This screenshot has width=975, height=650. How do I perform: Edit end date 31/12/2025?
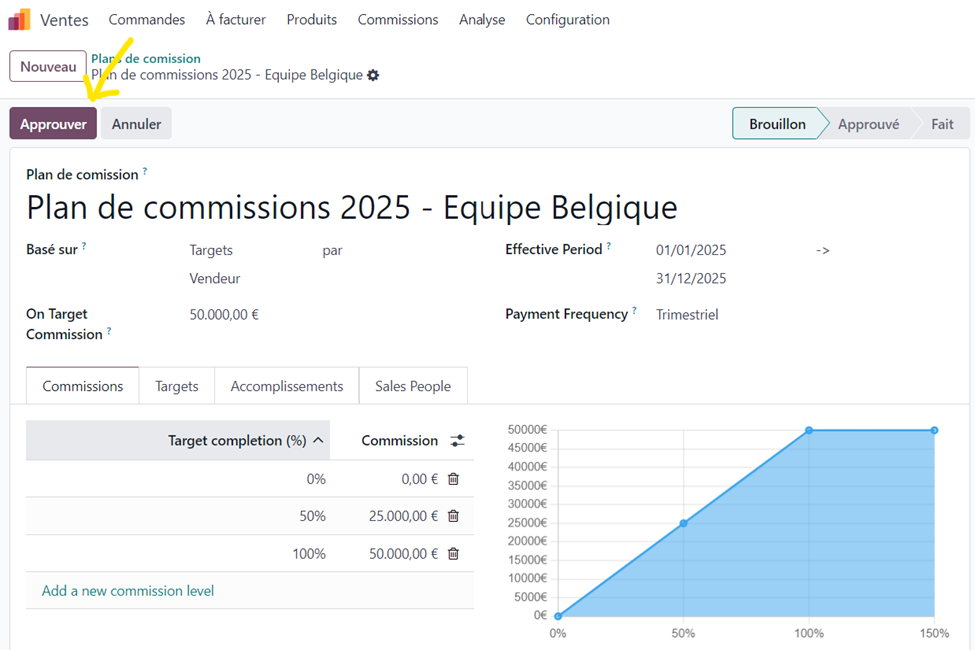[x=691, y=278]
